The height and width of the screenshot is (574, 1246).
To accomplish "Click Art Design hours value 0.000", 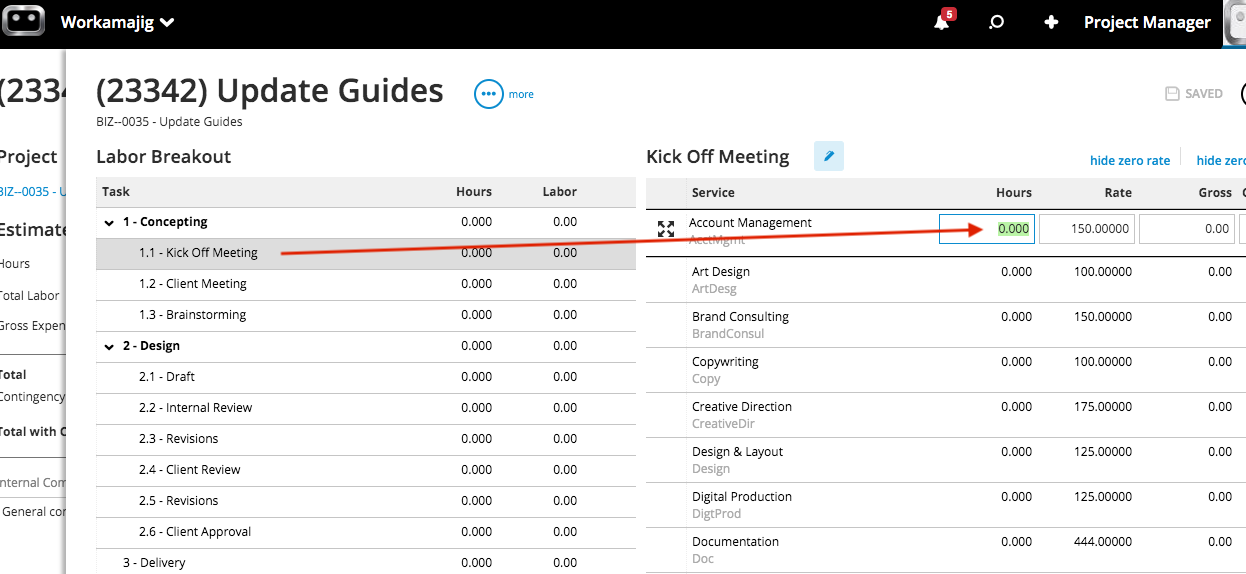I will click(1016, 272).
